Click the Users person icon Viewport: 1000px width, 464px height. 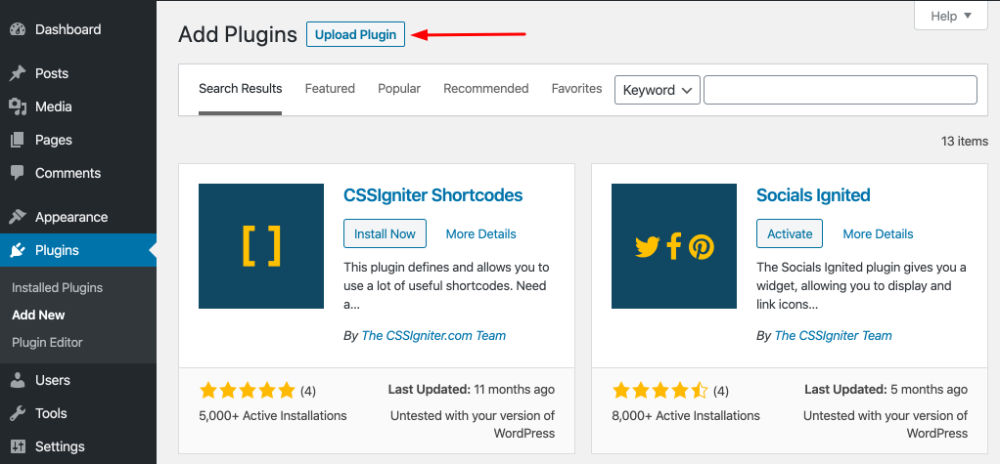pos(18,380)
